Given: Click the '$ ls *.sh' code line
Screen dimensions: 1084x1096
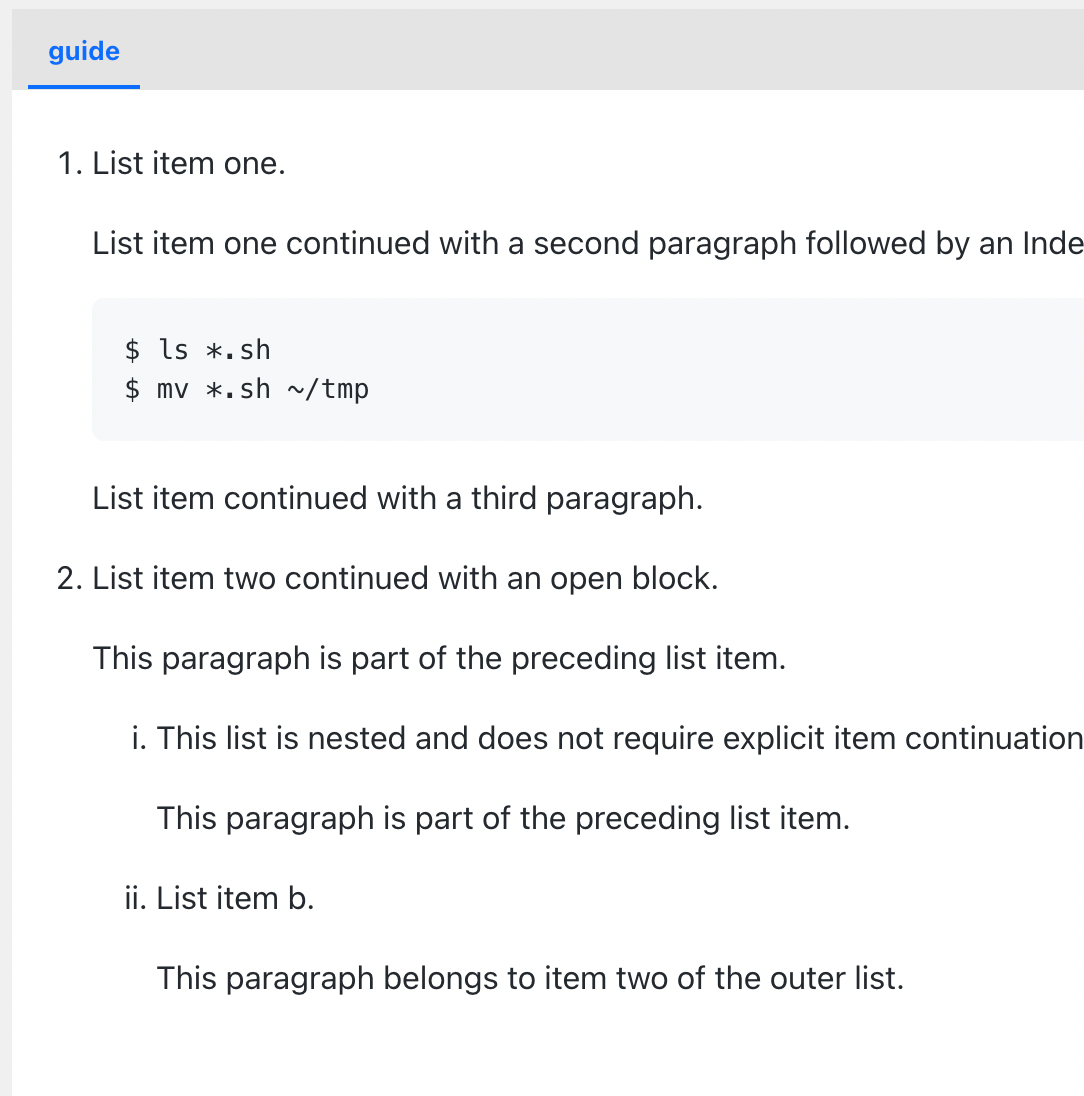Looking at the screenshot, I should pos(198,350).
